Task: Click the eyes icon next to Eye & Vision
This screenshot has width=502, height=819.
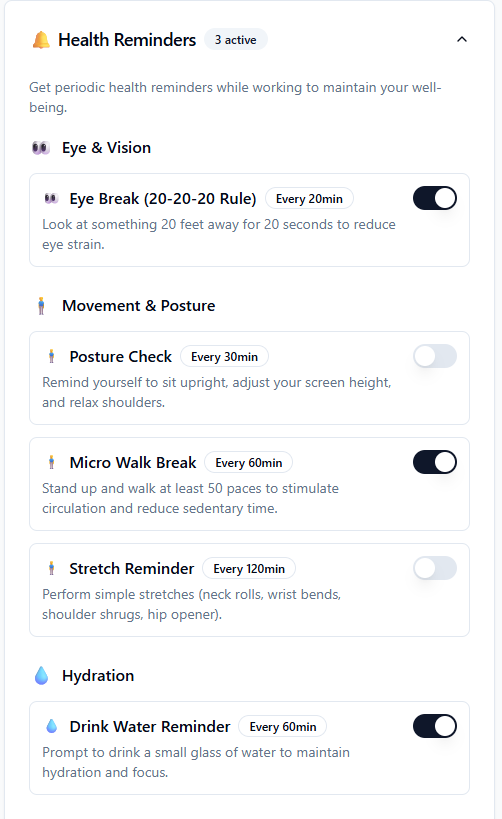Action: click(x=41, y=148)
